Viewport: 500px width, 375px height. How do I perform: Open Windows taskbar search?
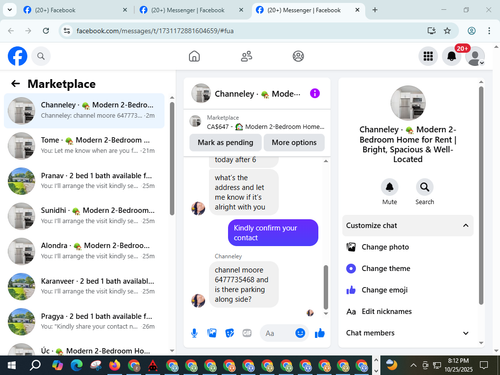[35, 365]
